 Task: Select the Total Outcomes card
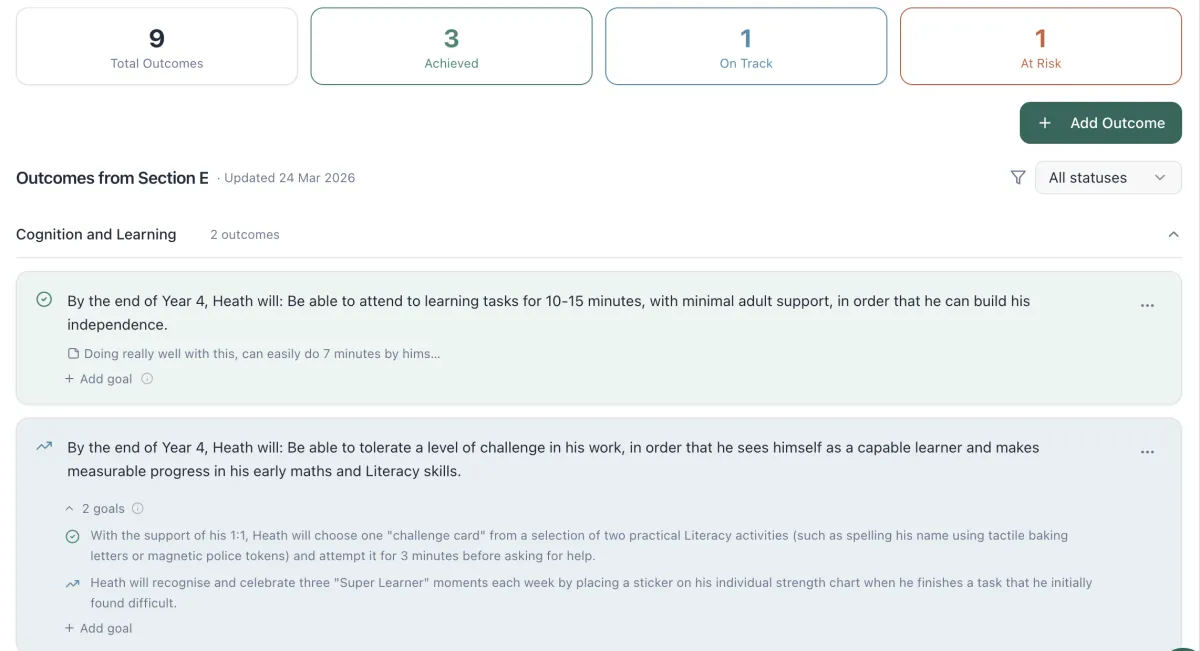pyautogui.click(x=157, y=46)
